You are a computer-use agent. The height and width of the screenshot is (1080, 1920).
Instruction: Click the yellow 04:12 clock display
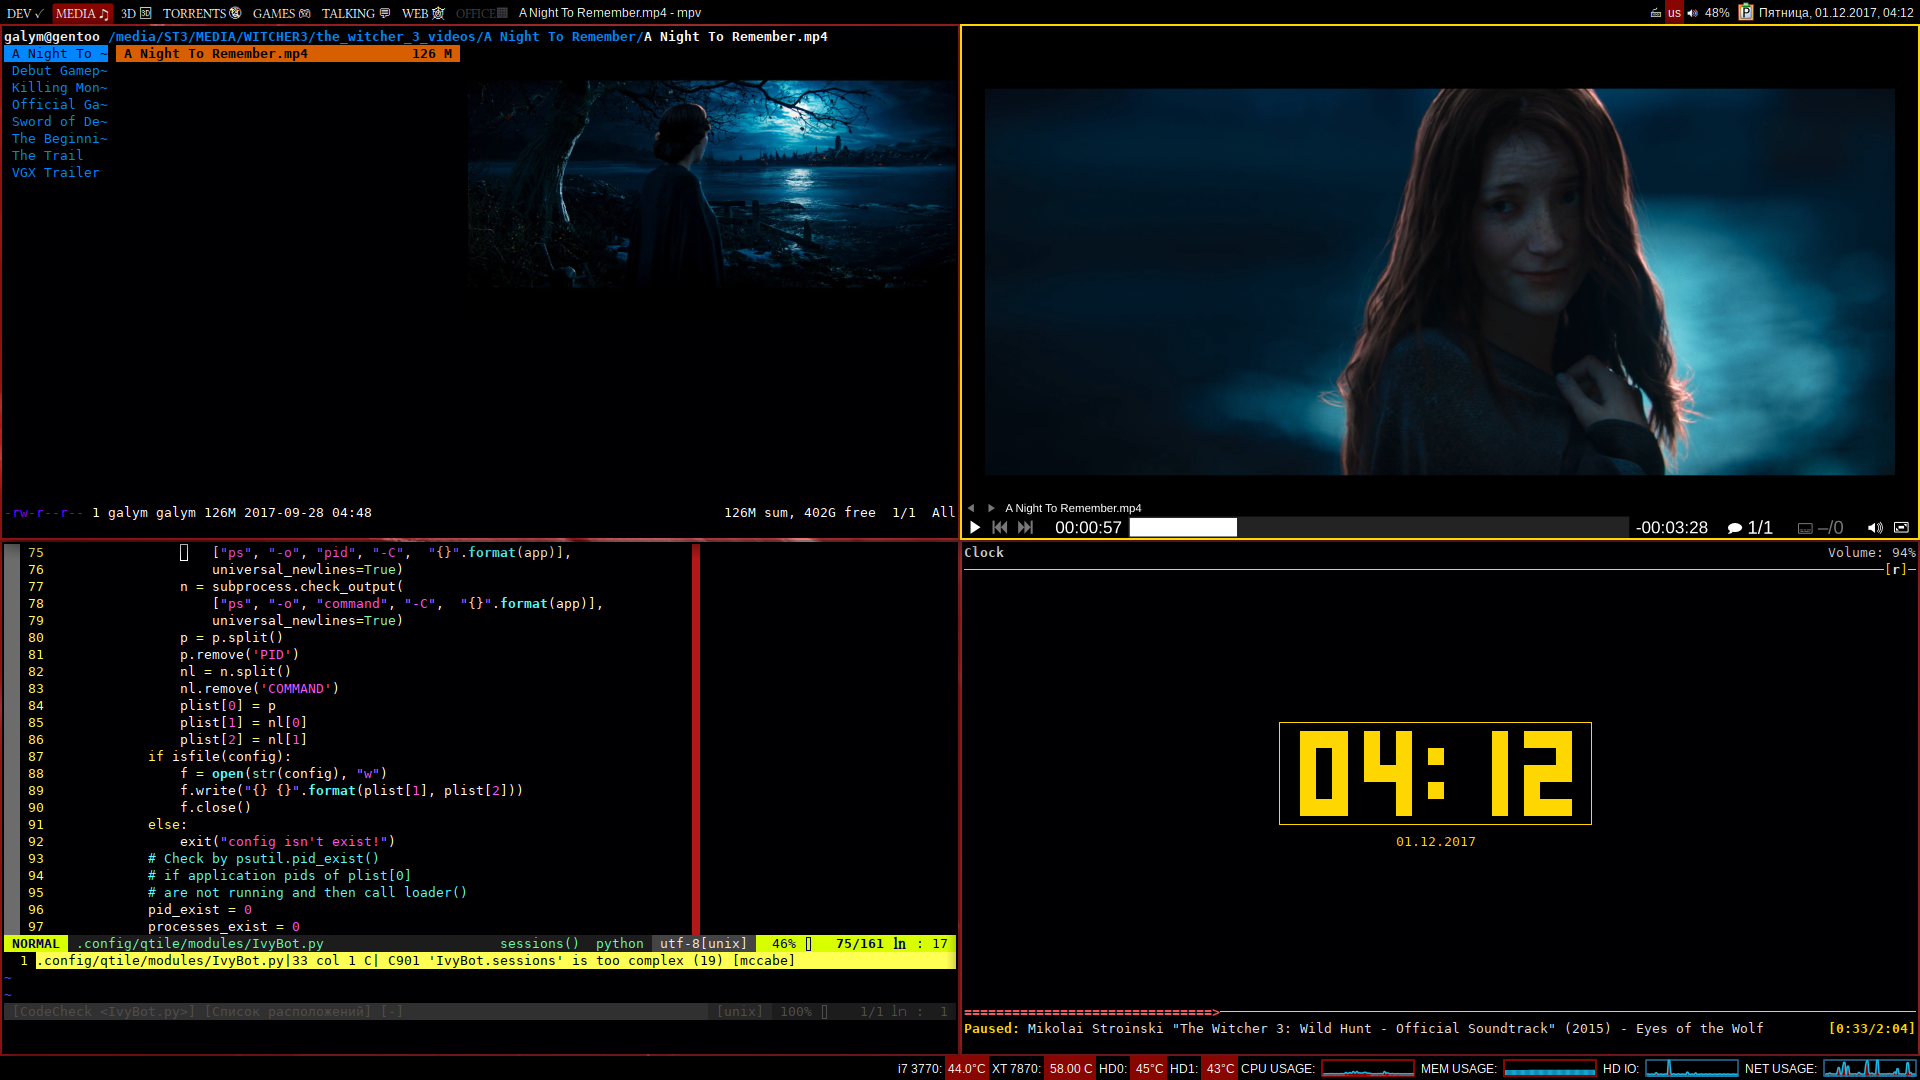tap(1435, 773)
